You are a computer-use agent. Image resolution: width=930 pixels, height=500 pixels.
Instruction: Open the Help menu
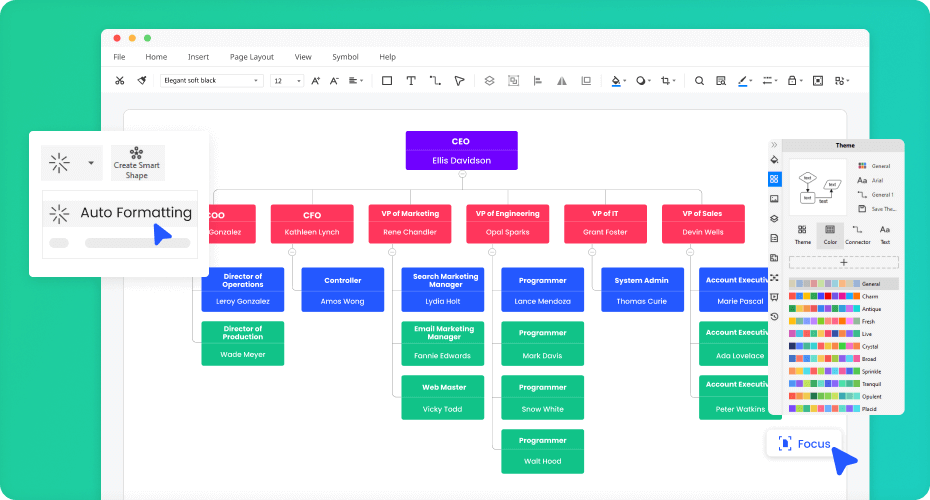click(x=387, y=57)
